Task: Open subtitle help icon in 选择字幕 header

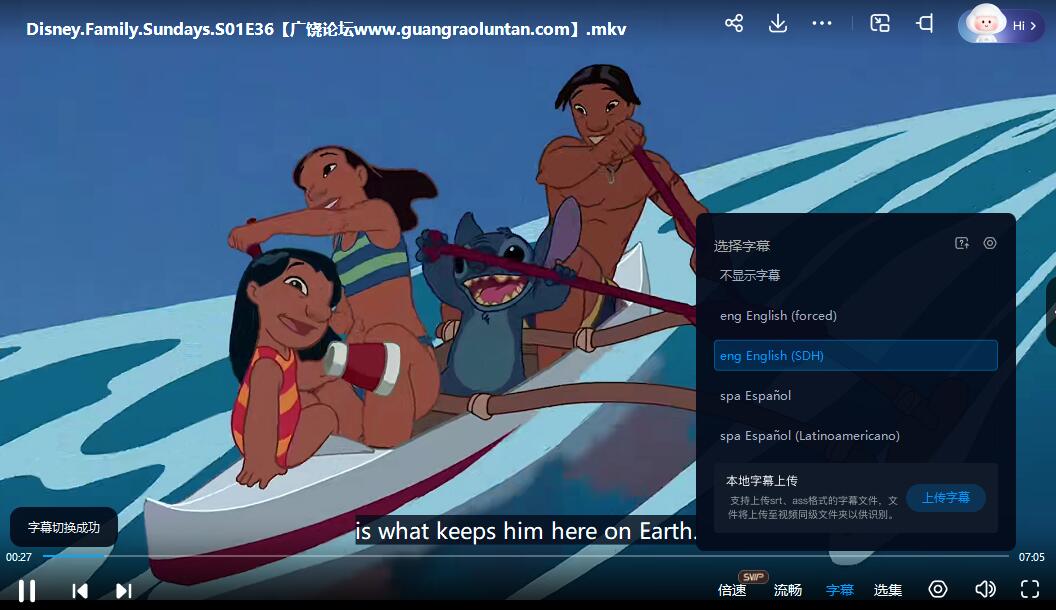Action: click(x=962, y=243)
